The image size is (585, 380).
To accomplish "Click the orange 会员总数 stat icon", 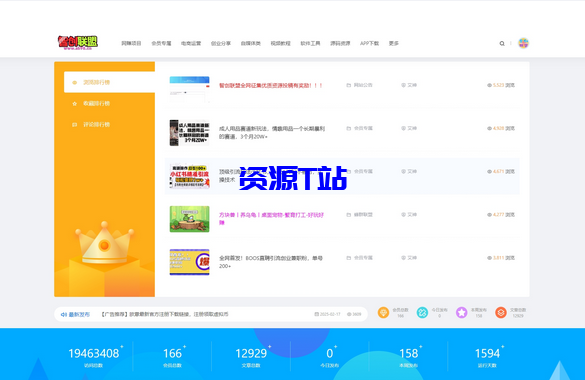I will (383, 313).
